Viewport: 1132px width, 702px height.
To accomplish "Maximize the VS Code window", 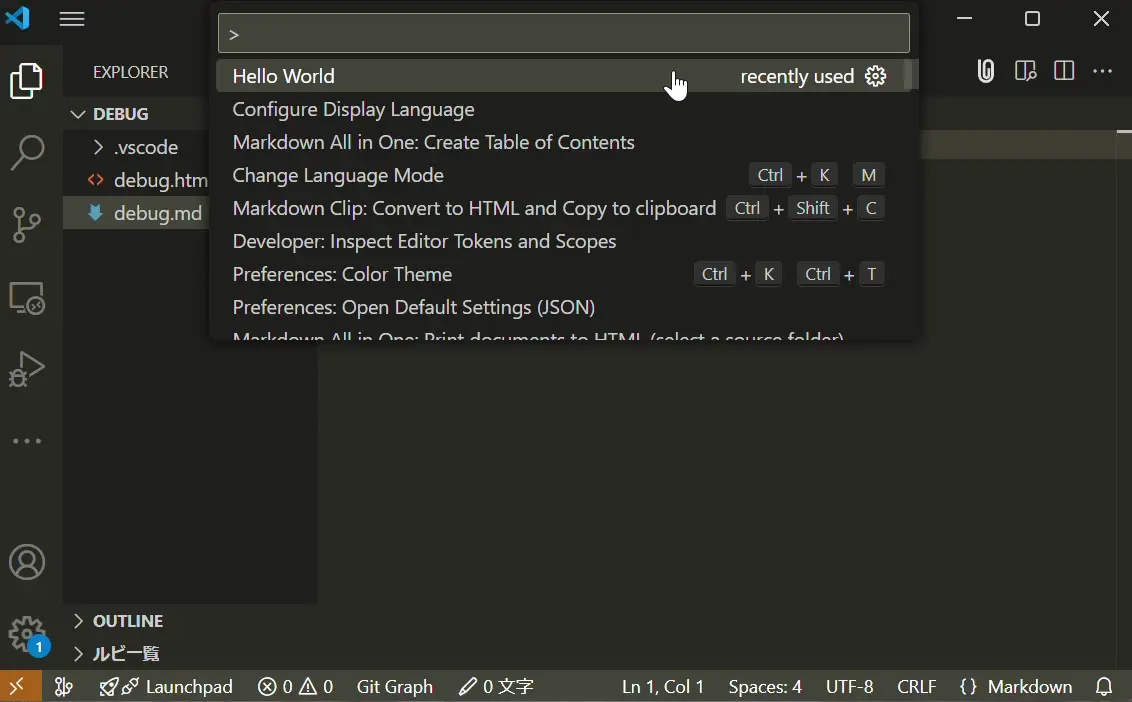I will [1032, 18].
